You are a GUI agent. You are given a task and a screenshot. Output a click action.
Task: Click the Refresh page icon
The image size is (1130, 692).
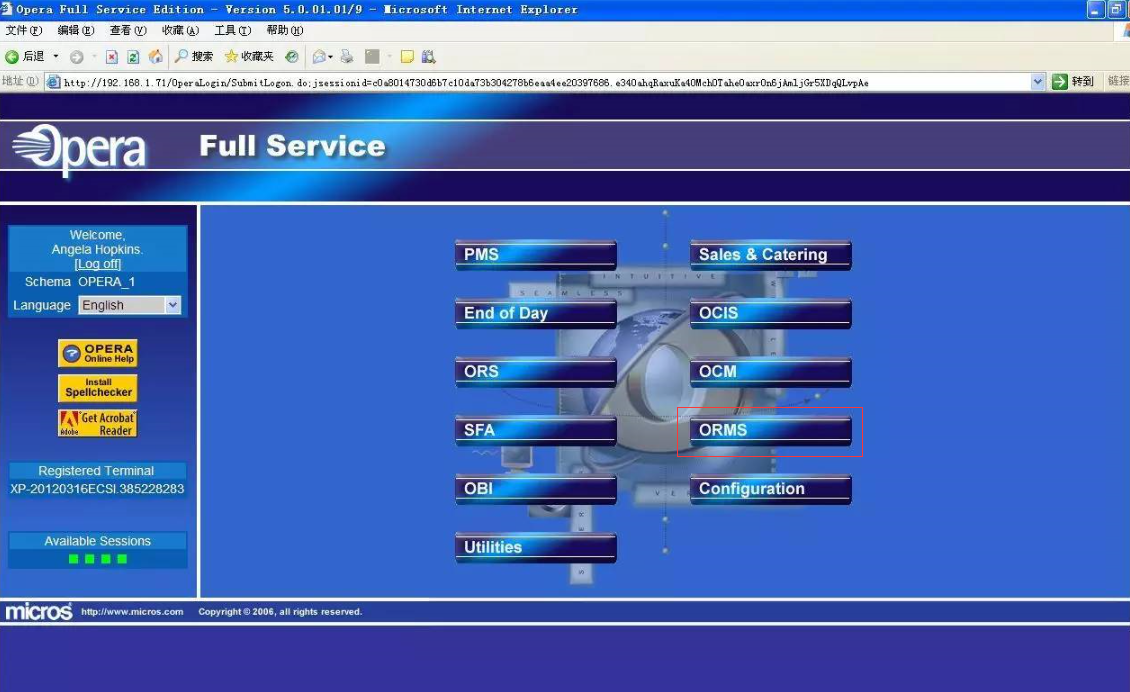click(133, 57)
